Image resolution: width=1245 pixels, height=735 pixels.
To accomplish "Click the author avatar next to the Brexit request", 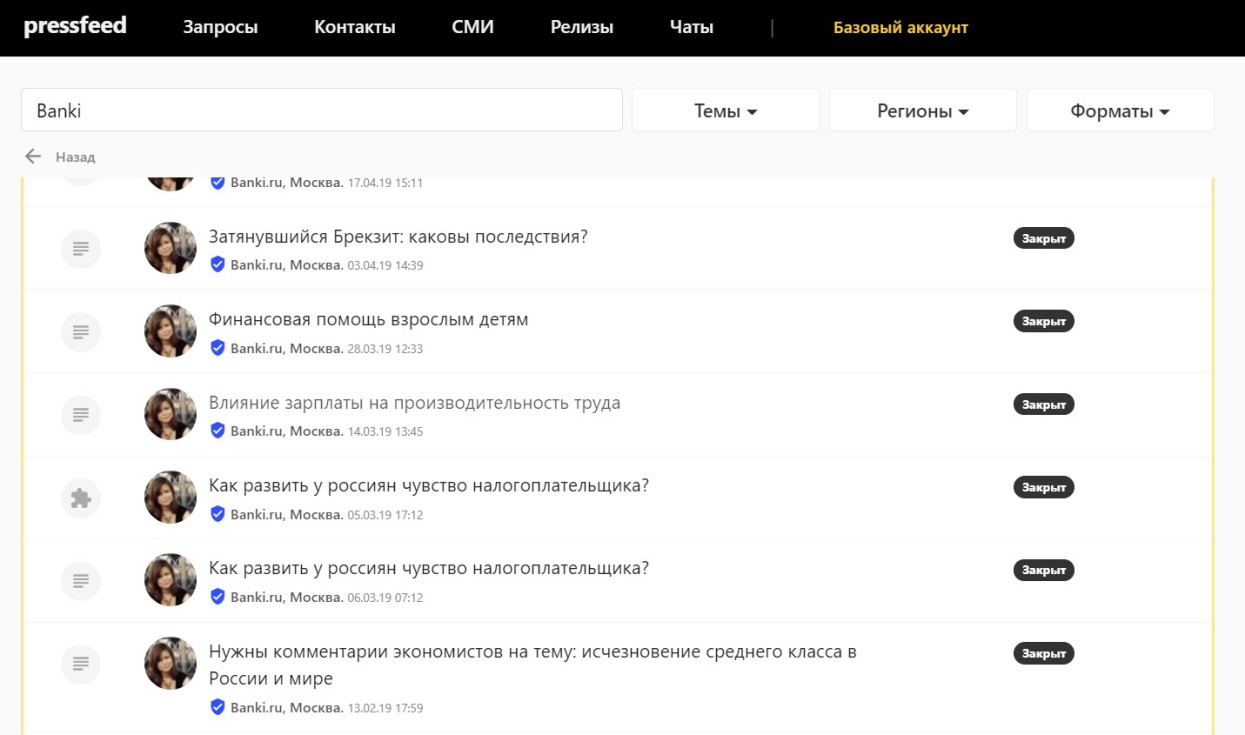I will tap(170, 248).
